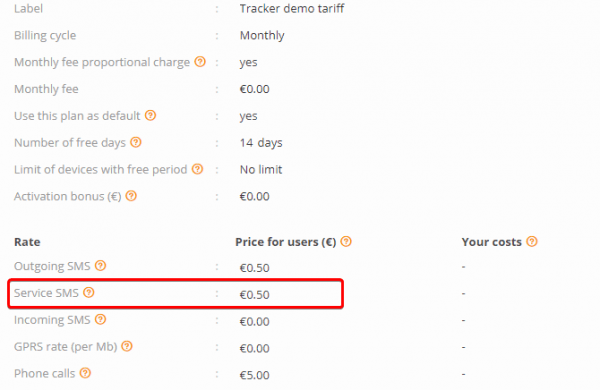
Task: Show help icon beside Phone calls
Action: coord(85,373)
